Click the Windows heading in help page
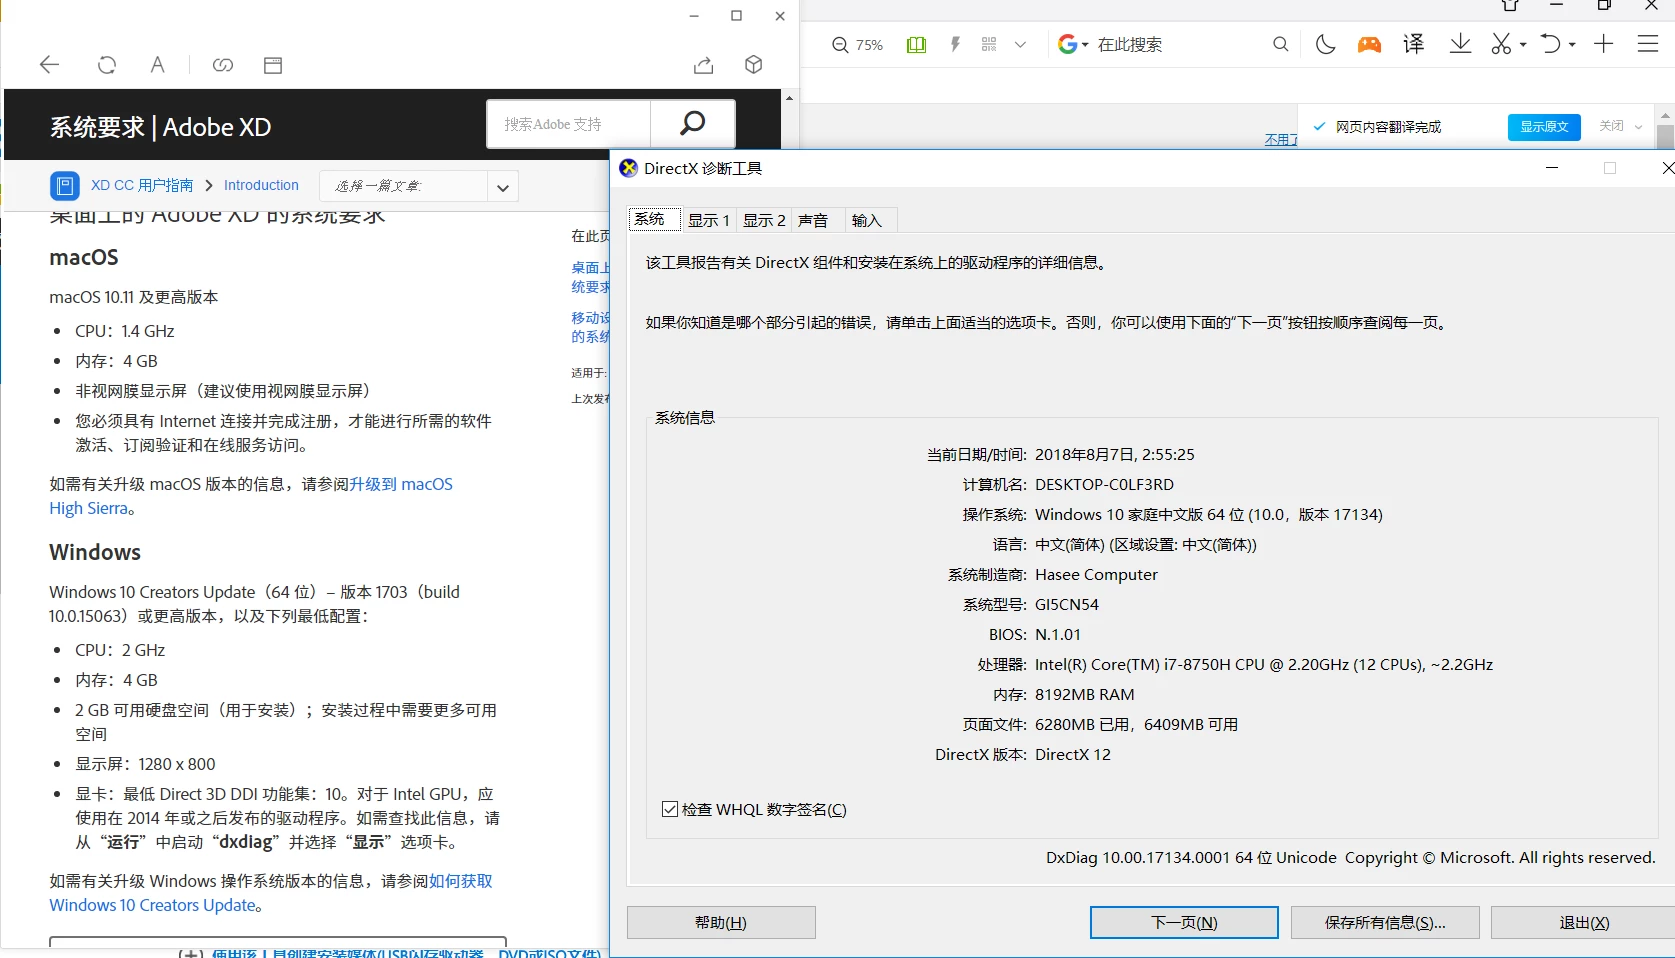Screen dimensions: 1675x958 [95, 552]
